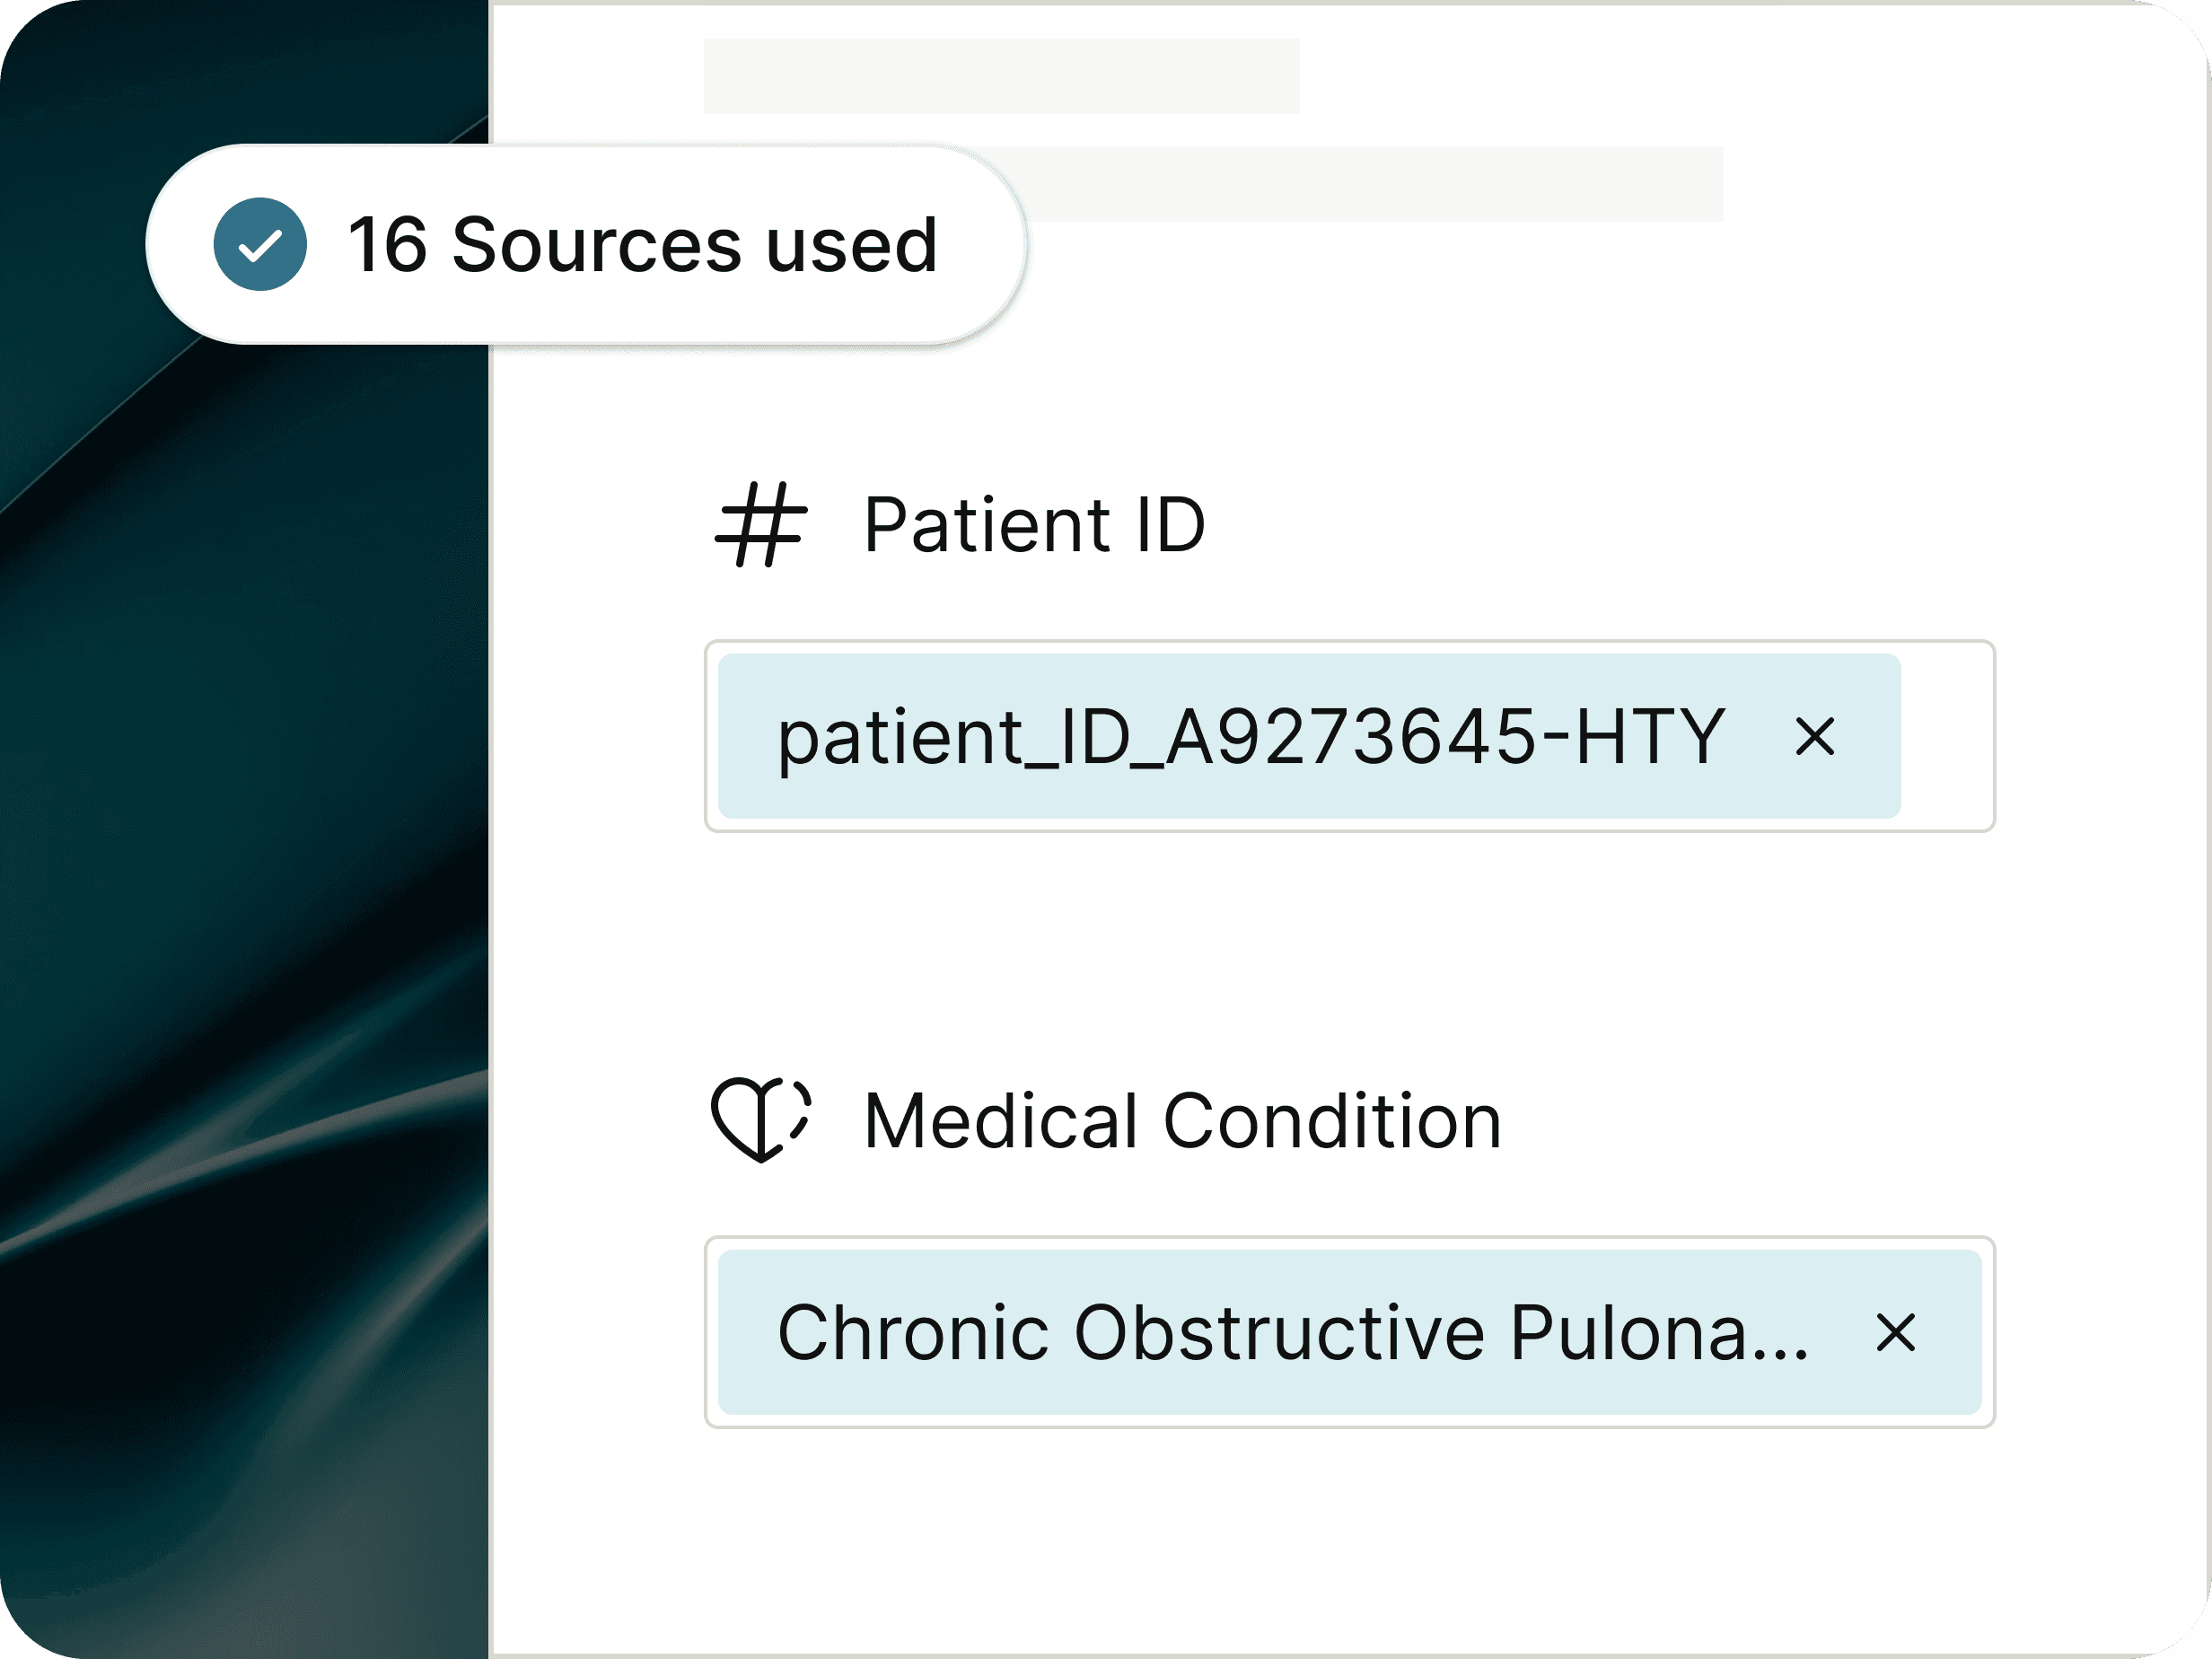2212x1659 pixels.
Task: Click the word Sources in the badge
Action: coord(597,245)
